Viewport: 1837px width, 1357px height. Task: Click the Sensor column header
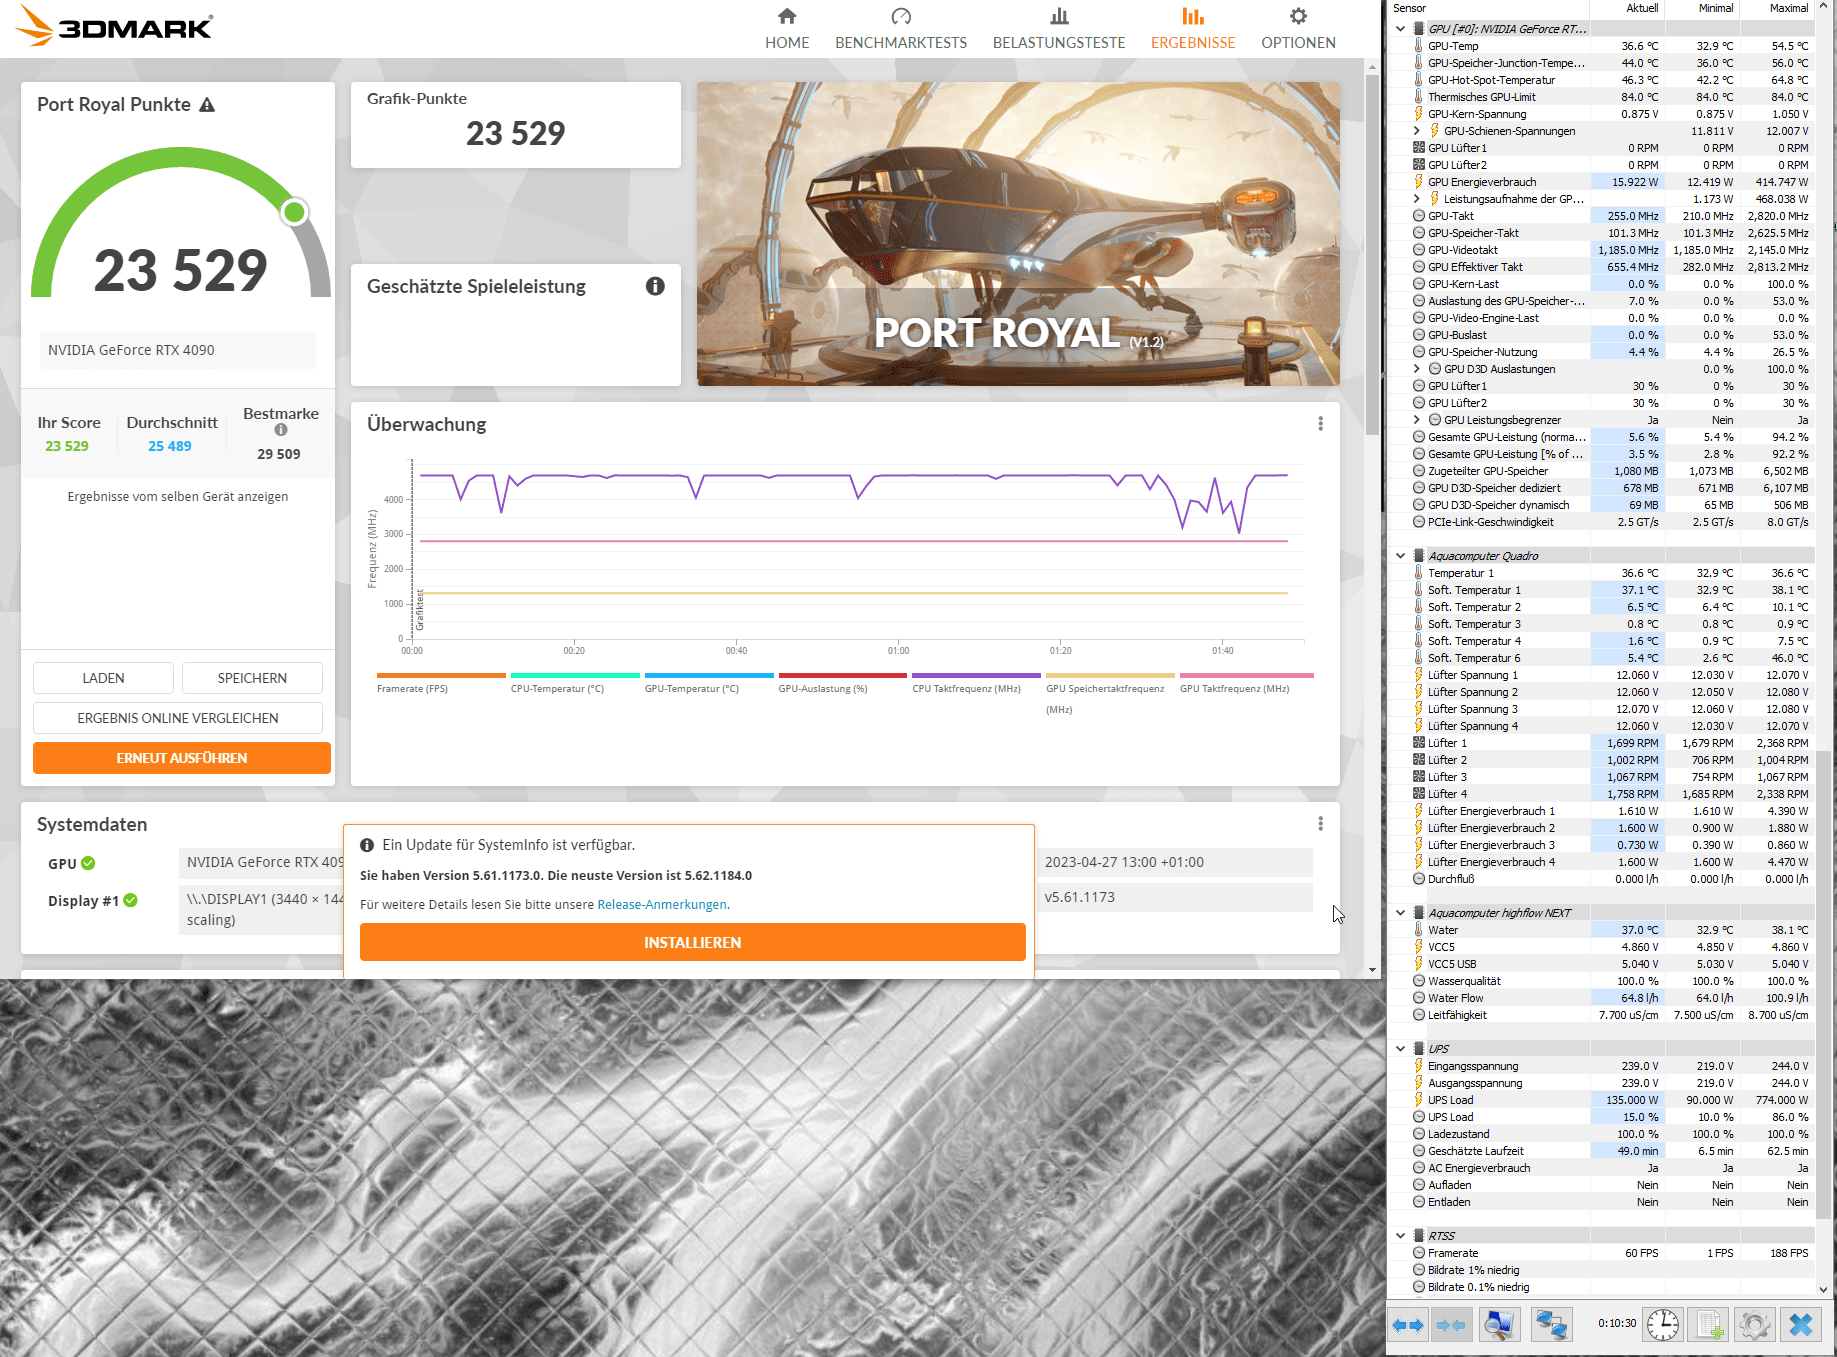[1489, 8]
